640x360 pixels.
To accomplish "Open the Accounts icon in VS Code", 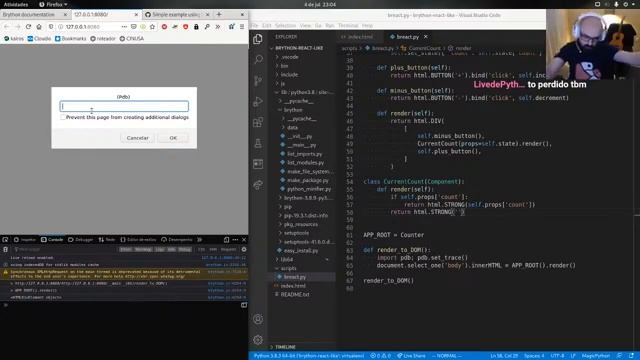I will tap(258, 319).
